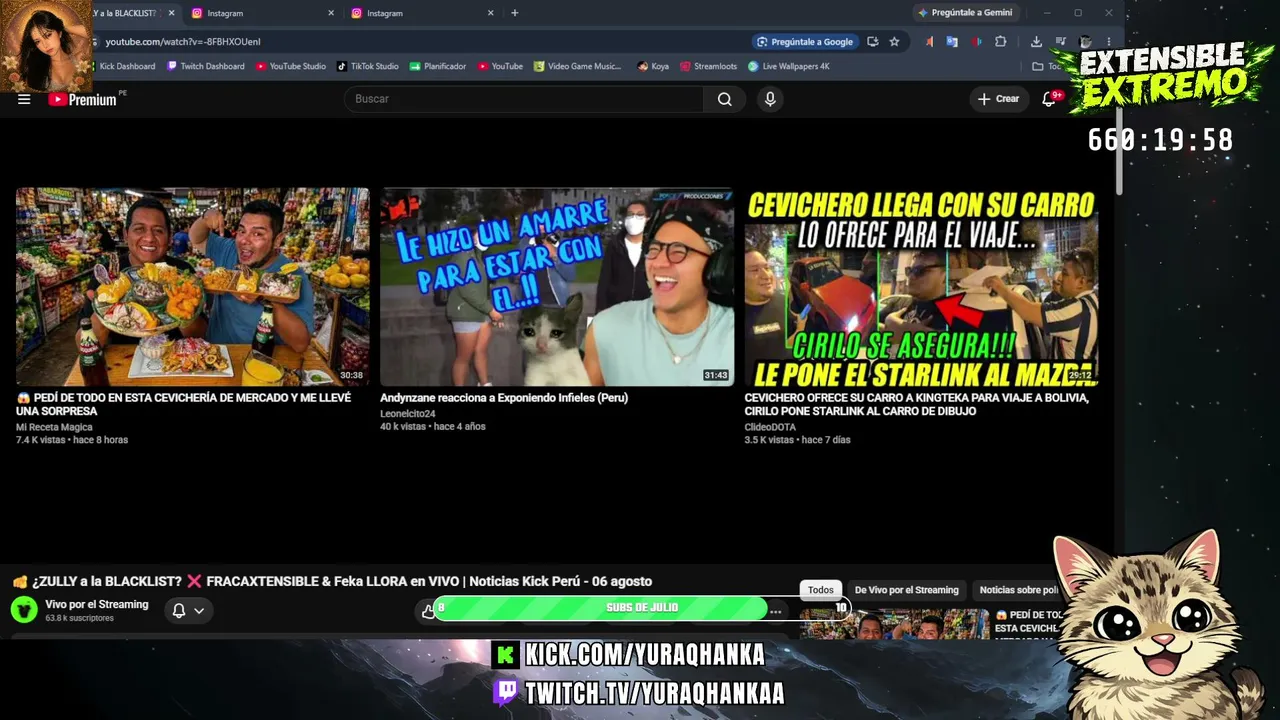Open the YouTube Studio bookmark
1280x720 pixels.
point(291,66)
